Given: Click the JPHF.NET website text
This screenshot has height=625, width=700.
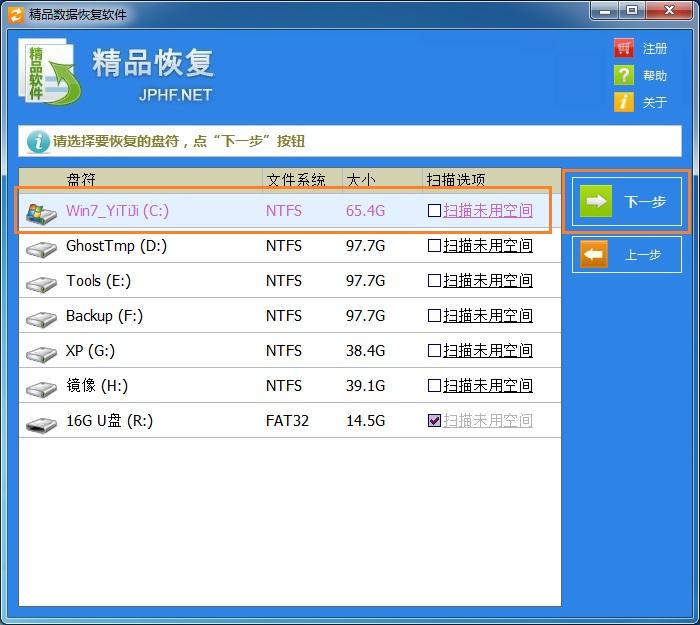Looking at the screenshot, I should (x=175, y=95).
